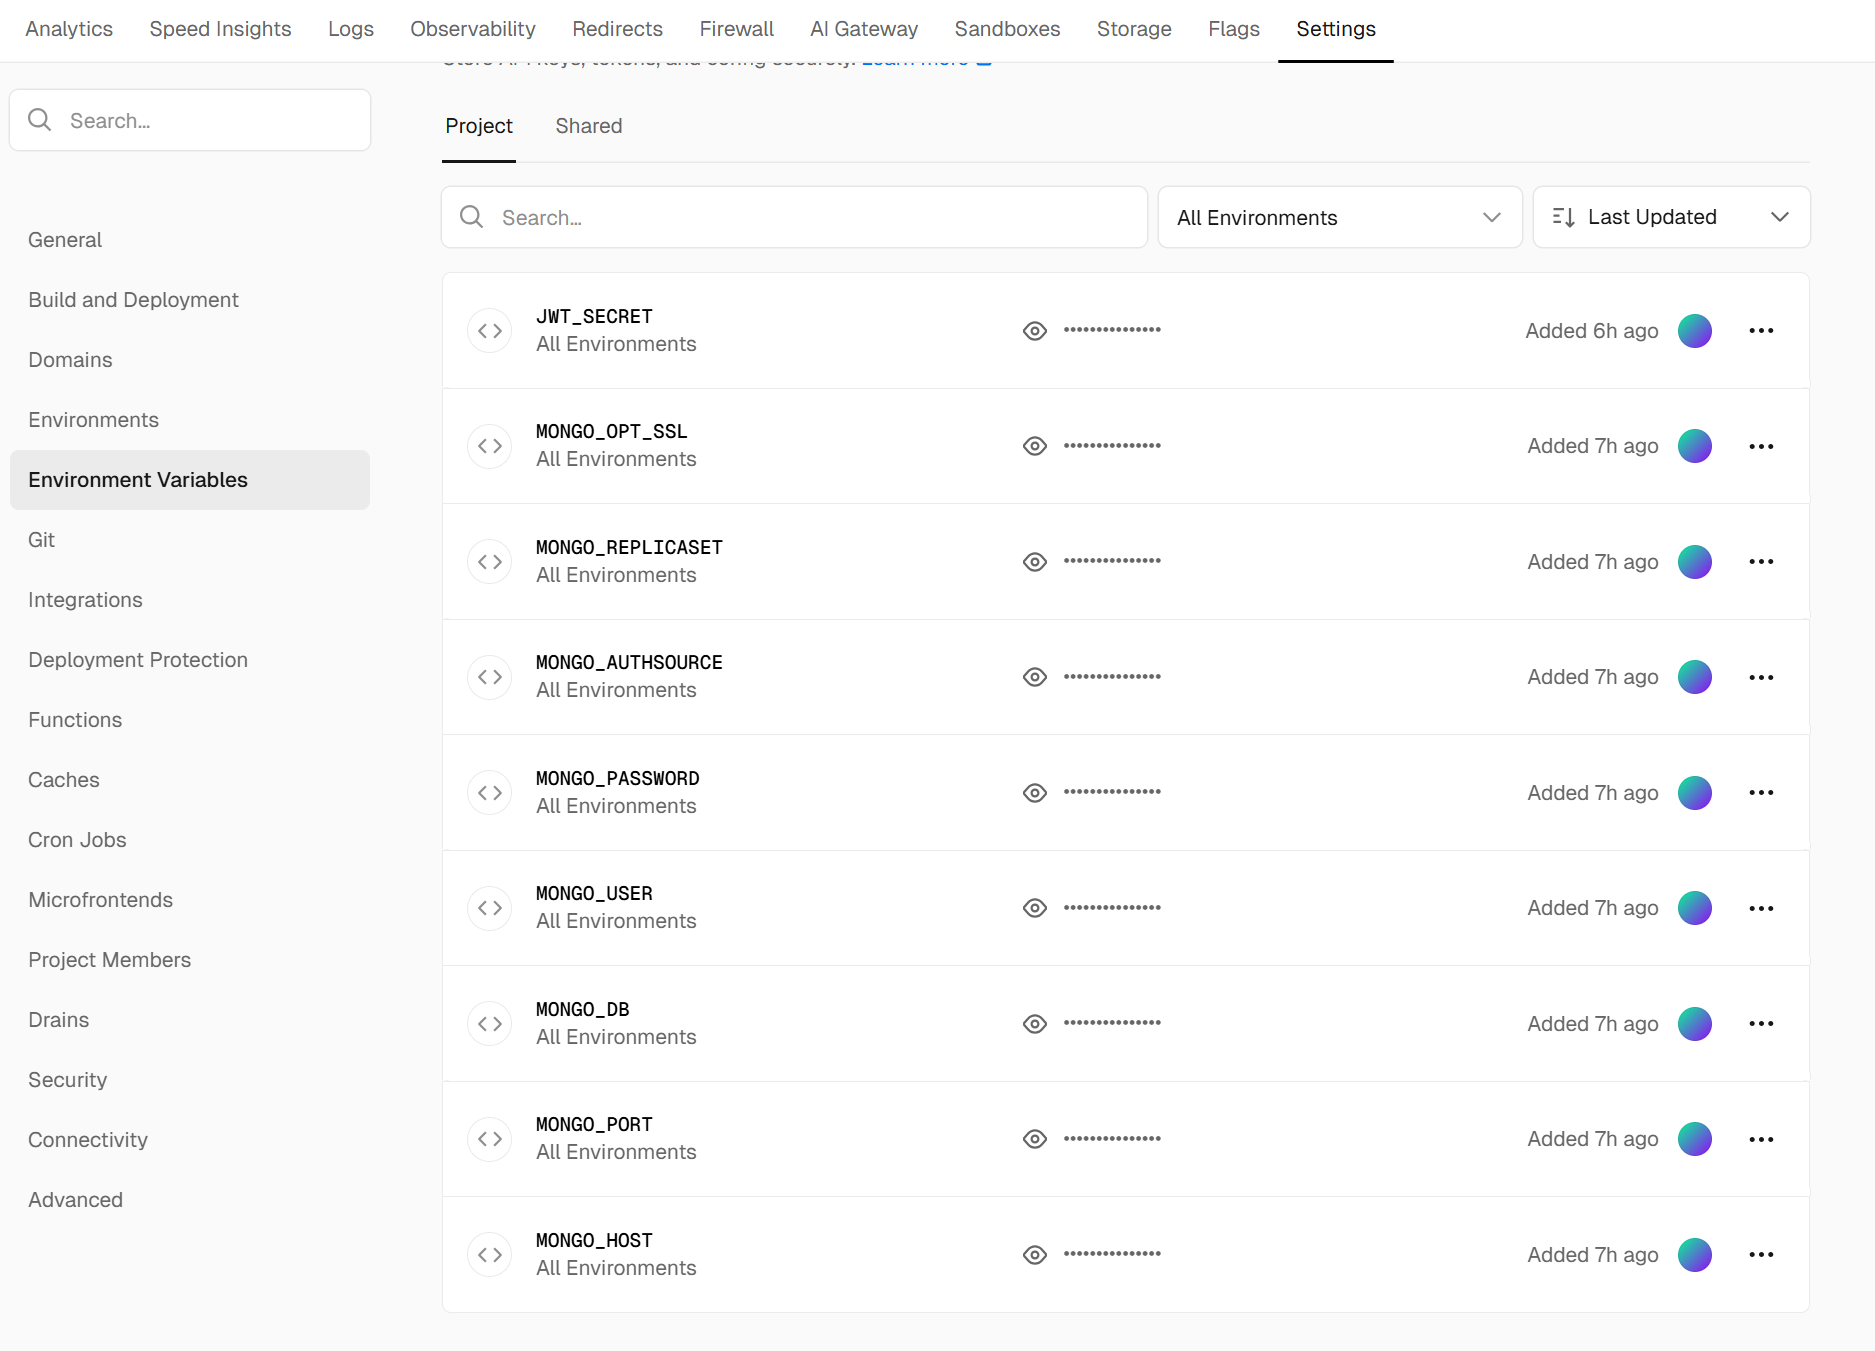Open the three-dot menu for MONGO_AUTHSOURCE
Viewport: 1875px width, 1351px height.
tap(1761, 677)
